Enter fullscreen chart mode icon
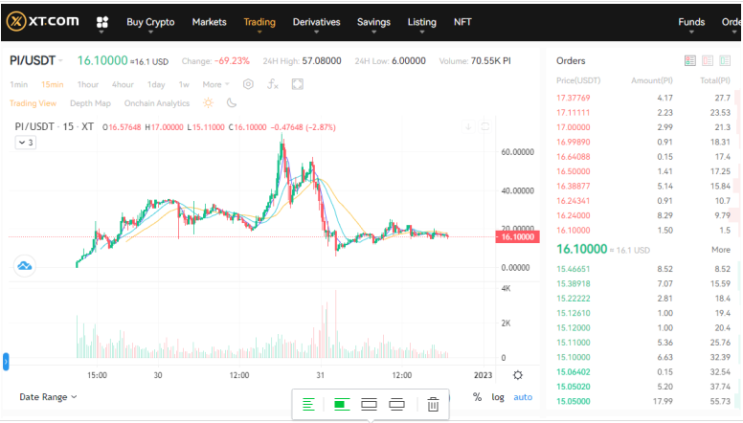The width and height of the screenshot is (743, 423). coord(297,84)
